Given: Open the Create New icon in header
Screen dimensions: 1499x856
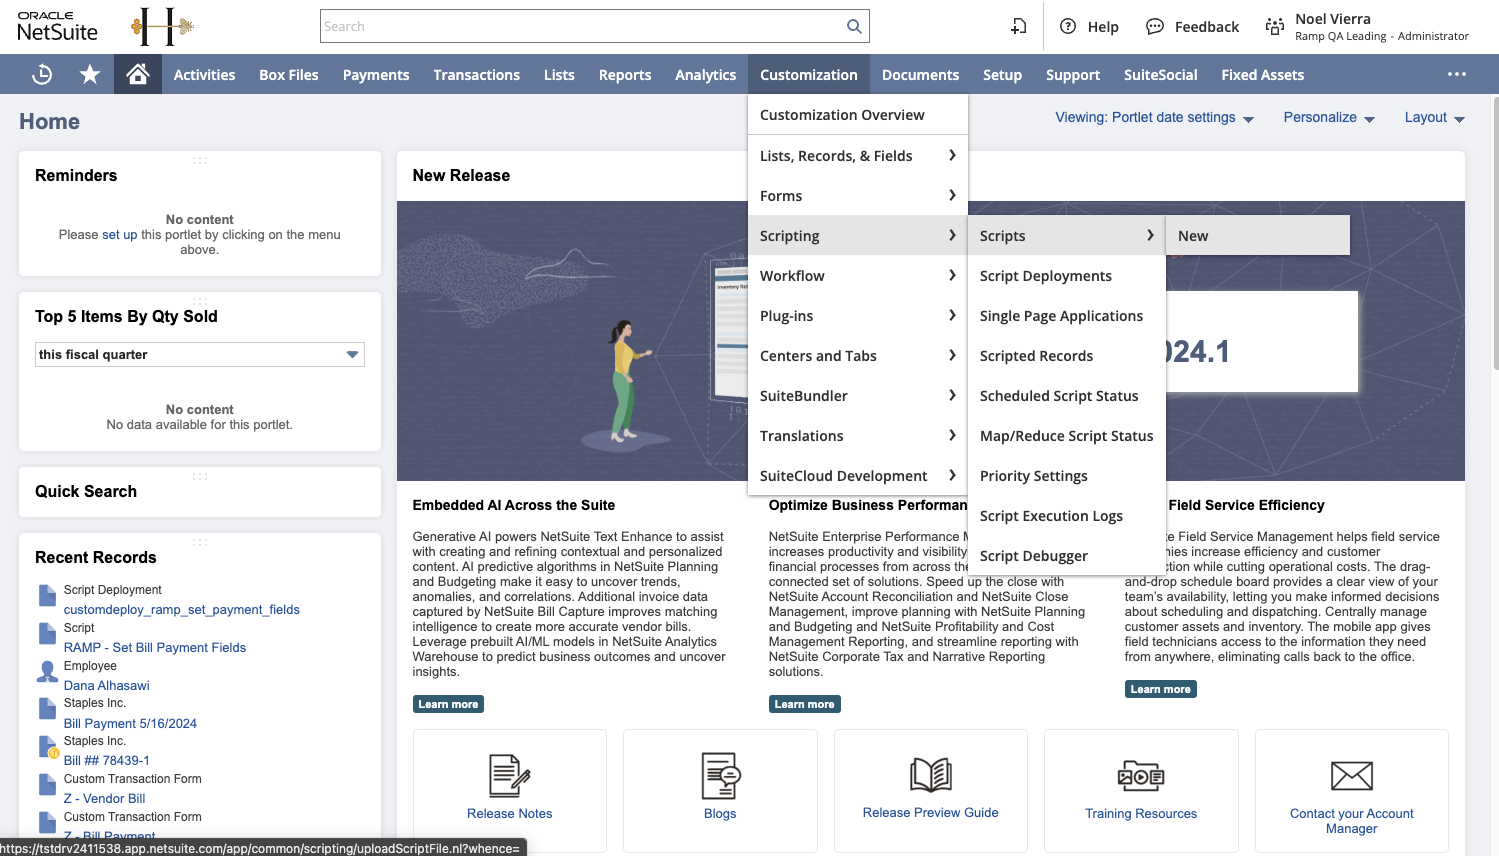Looking at the screenshot, I should [1018, 26].
